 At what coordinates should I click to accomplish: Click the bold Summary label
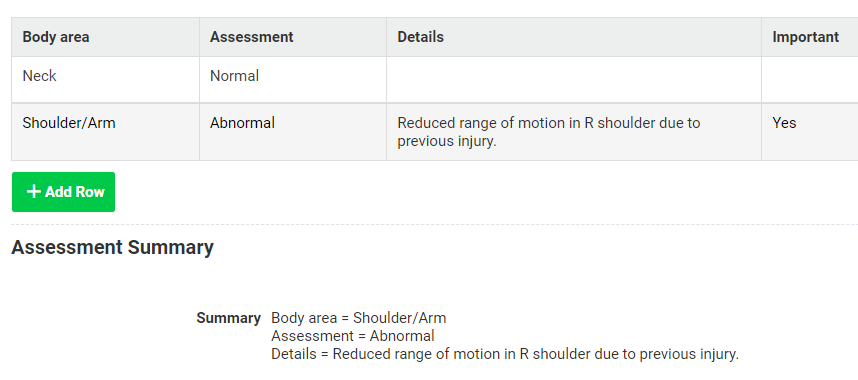pyautogui.click(x=228, y=318)
